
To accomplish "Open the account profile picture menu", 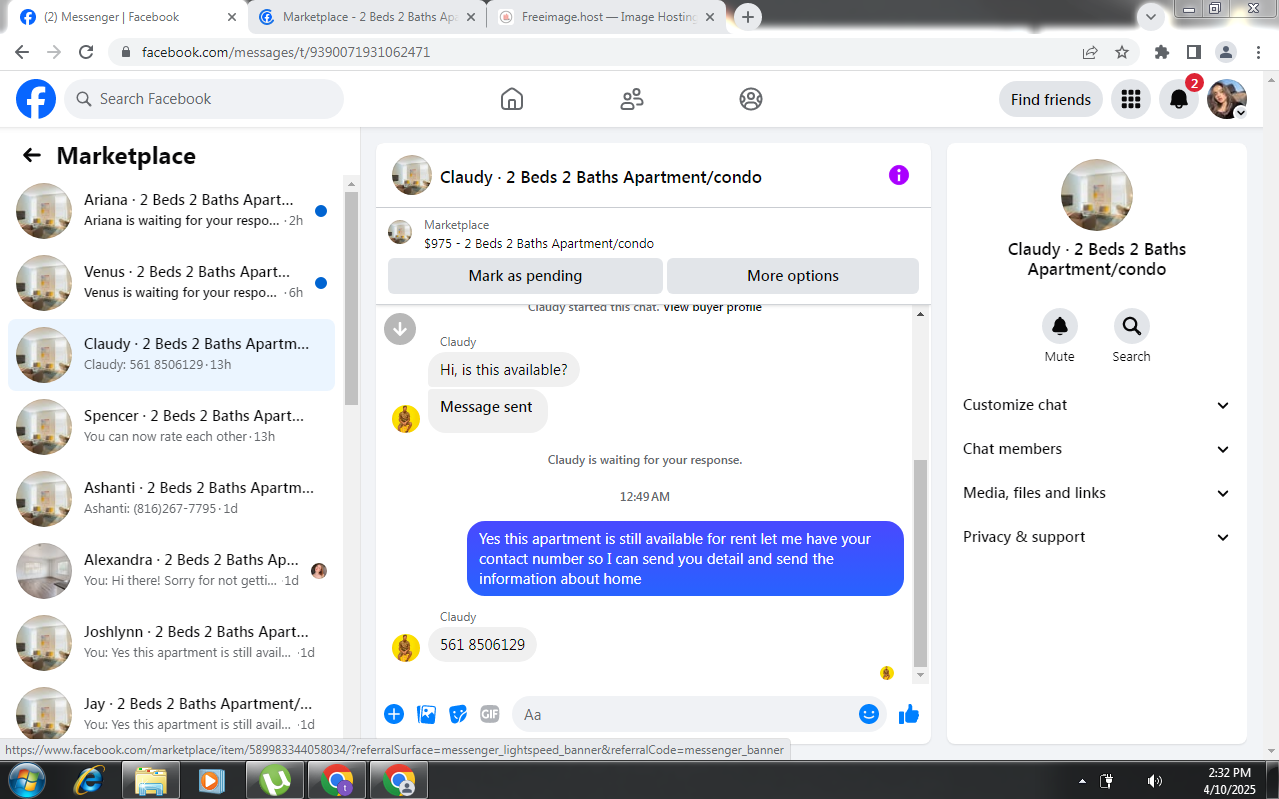I will pyautogui.click(x=1227, y=99).
